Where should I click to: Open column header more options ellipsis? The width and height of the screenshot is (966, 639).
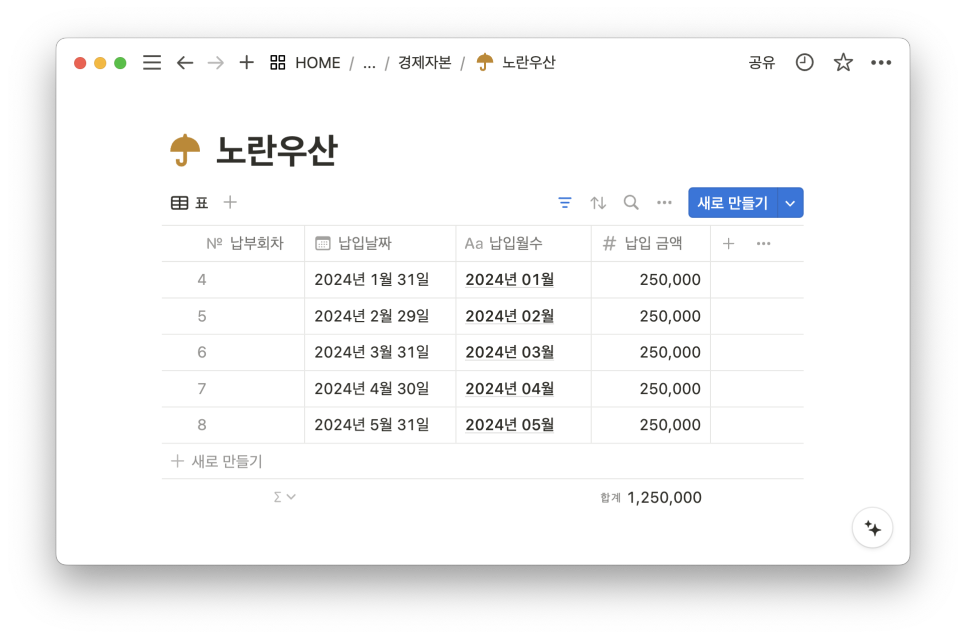click(763, 243)
